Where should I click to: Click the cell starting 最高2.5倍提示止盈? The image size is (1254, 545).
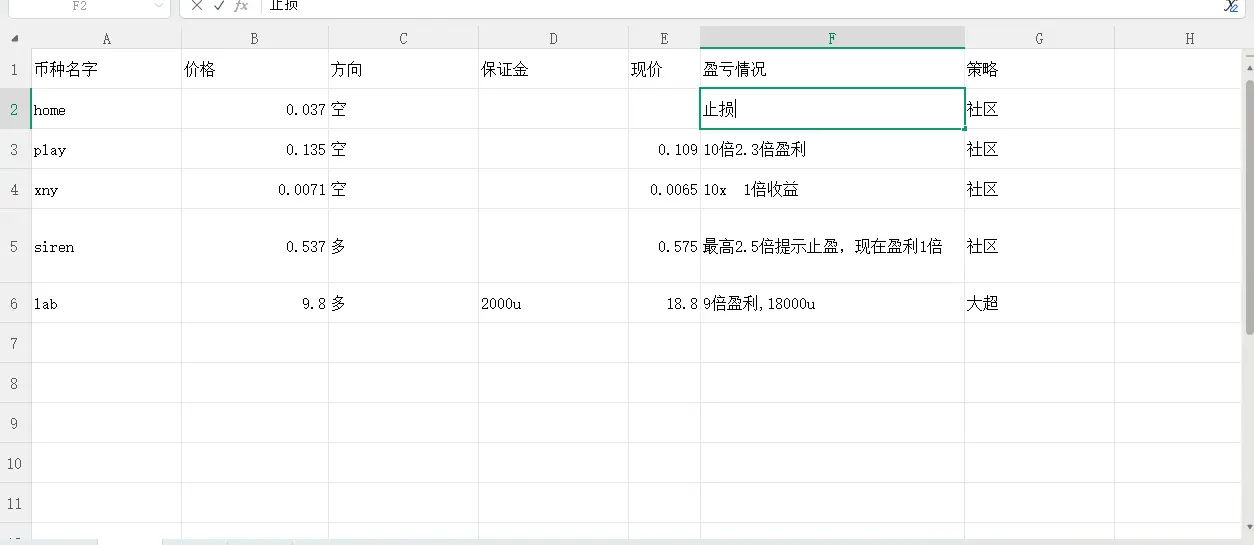[832, 246]
